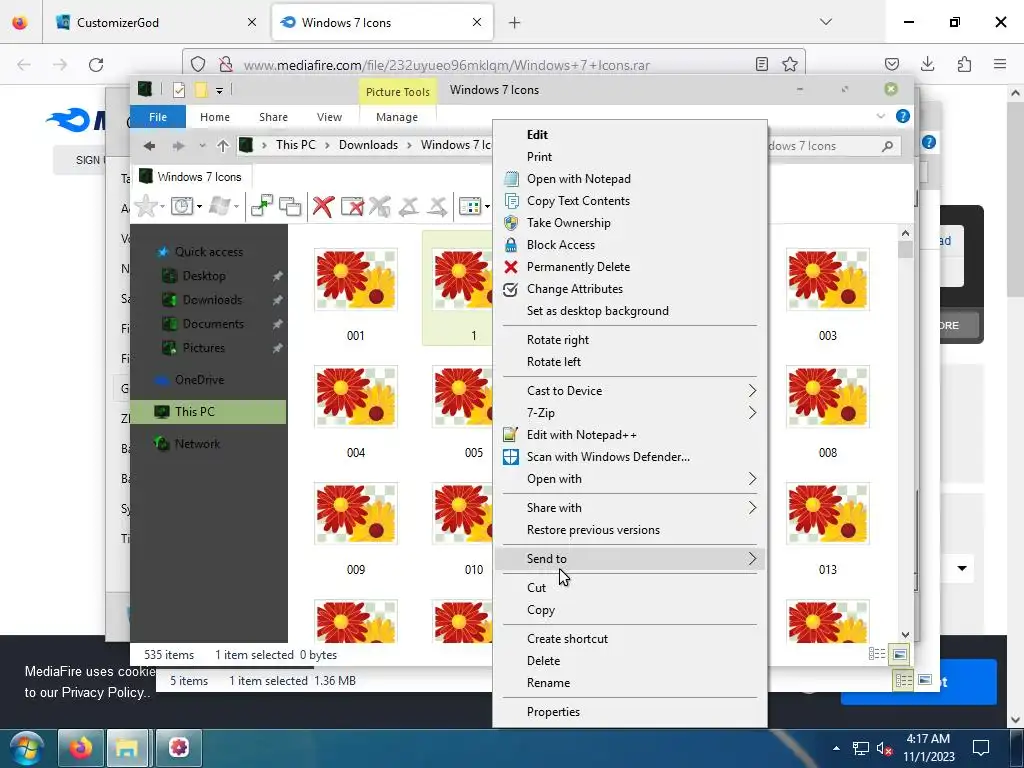This screenshot has width=1024, height=768.
Task: Open the Manage ribbon tab
Action: click(397, 117)
